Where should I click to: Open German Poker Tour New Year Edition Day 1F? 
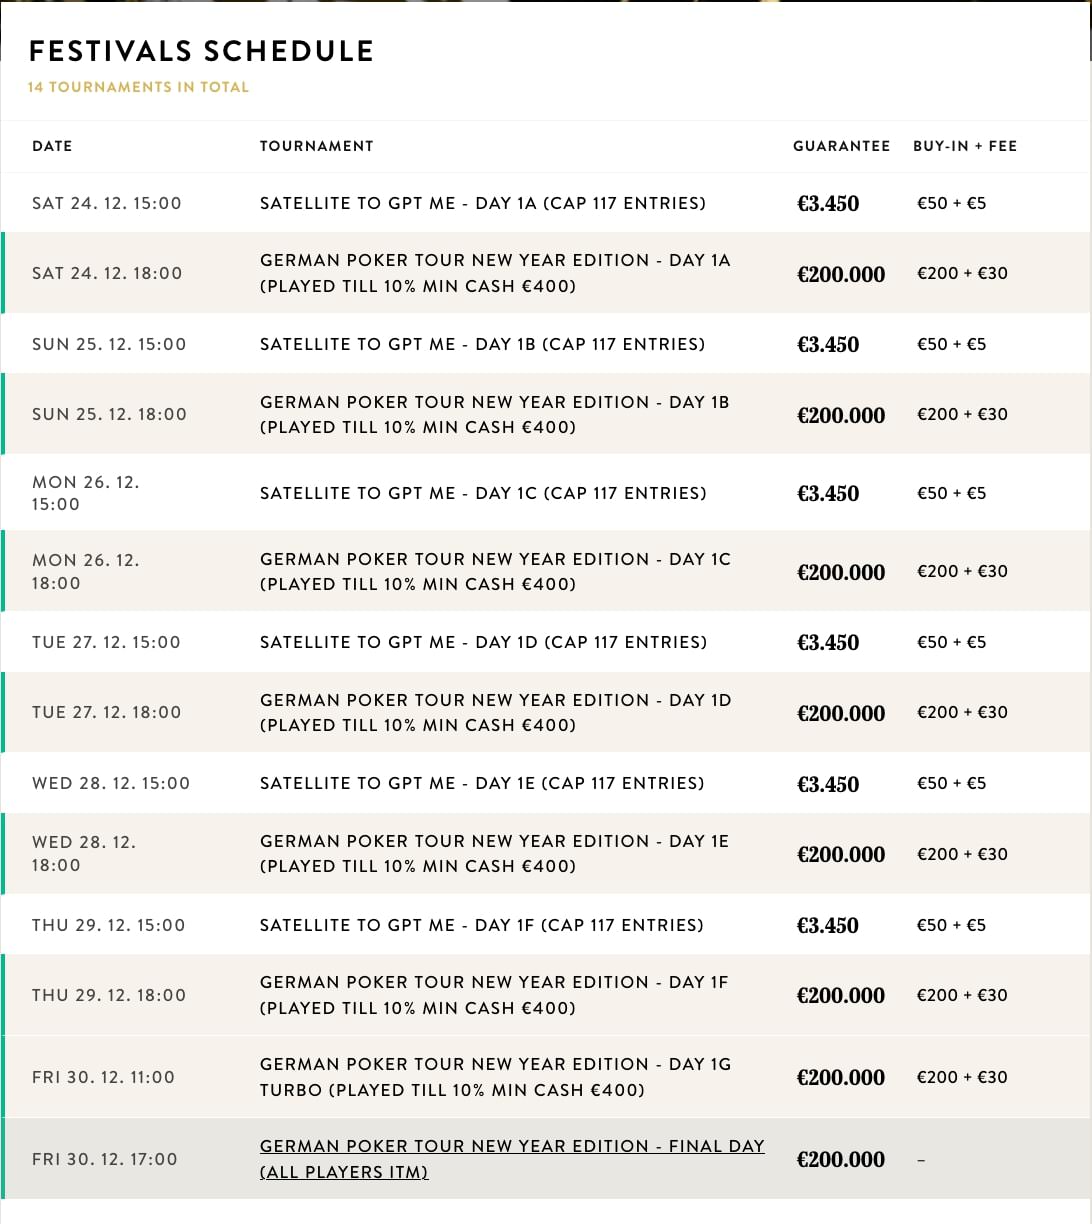pyautogui.click(x=494, y=995)
